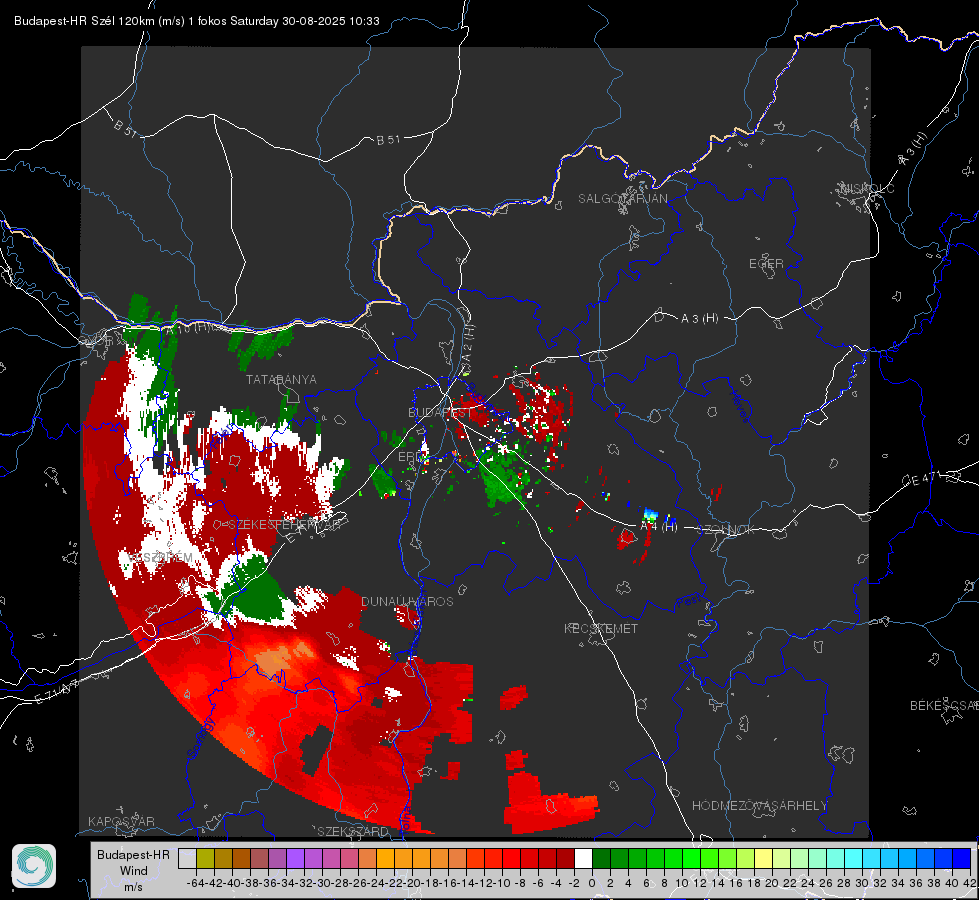This screenshot has width=979, height=900.
Task: Click the ERD town label
Action: [x=409, y=457]
